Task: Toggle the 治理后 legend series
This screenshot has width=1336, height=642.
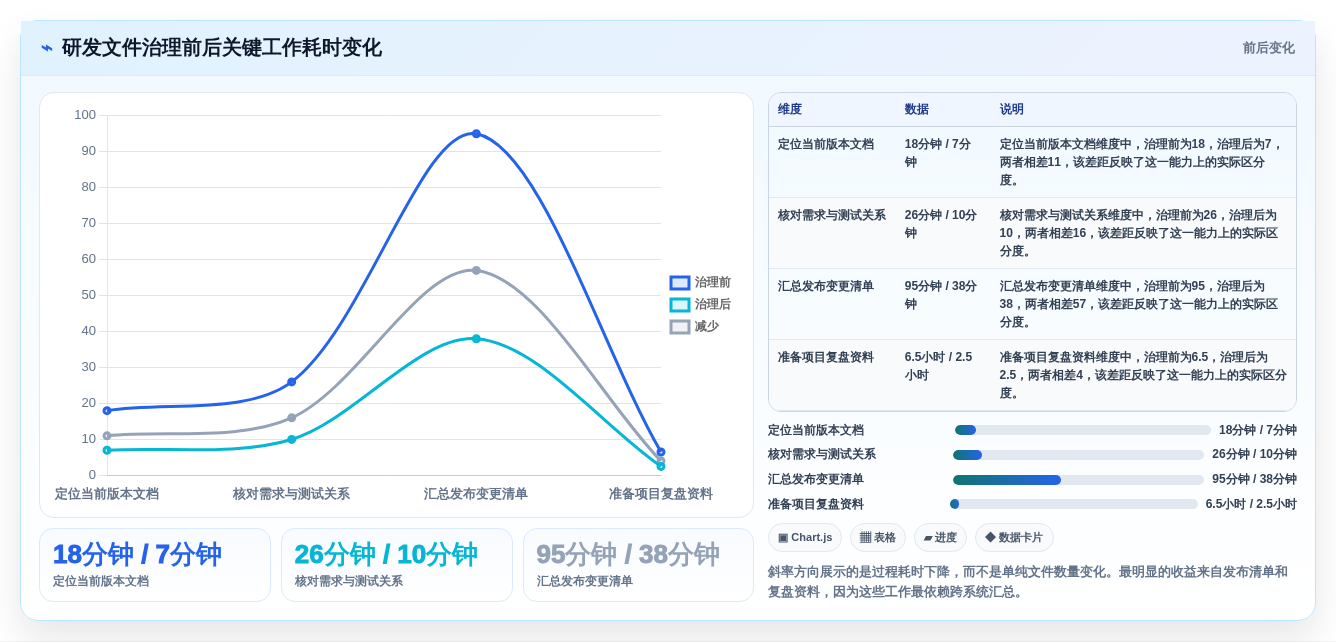Action: point(700,305)
